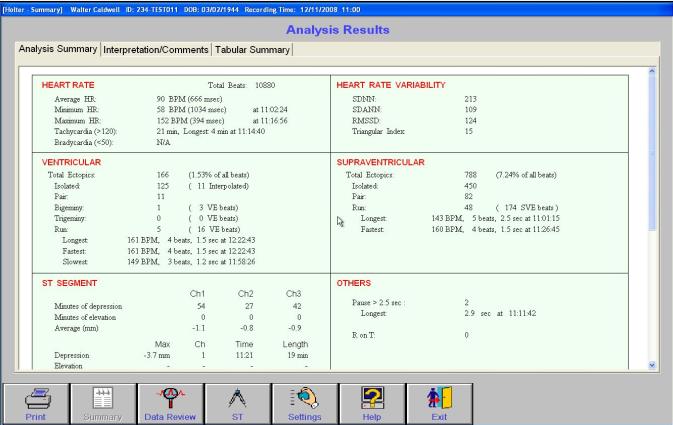Click the R on T label
Image resolution: width=673 pixels, height=425 pixels.
tap(363, 336)
